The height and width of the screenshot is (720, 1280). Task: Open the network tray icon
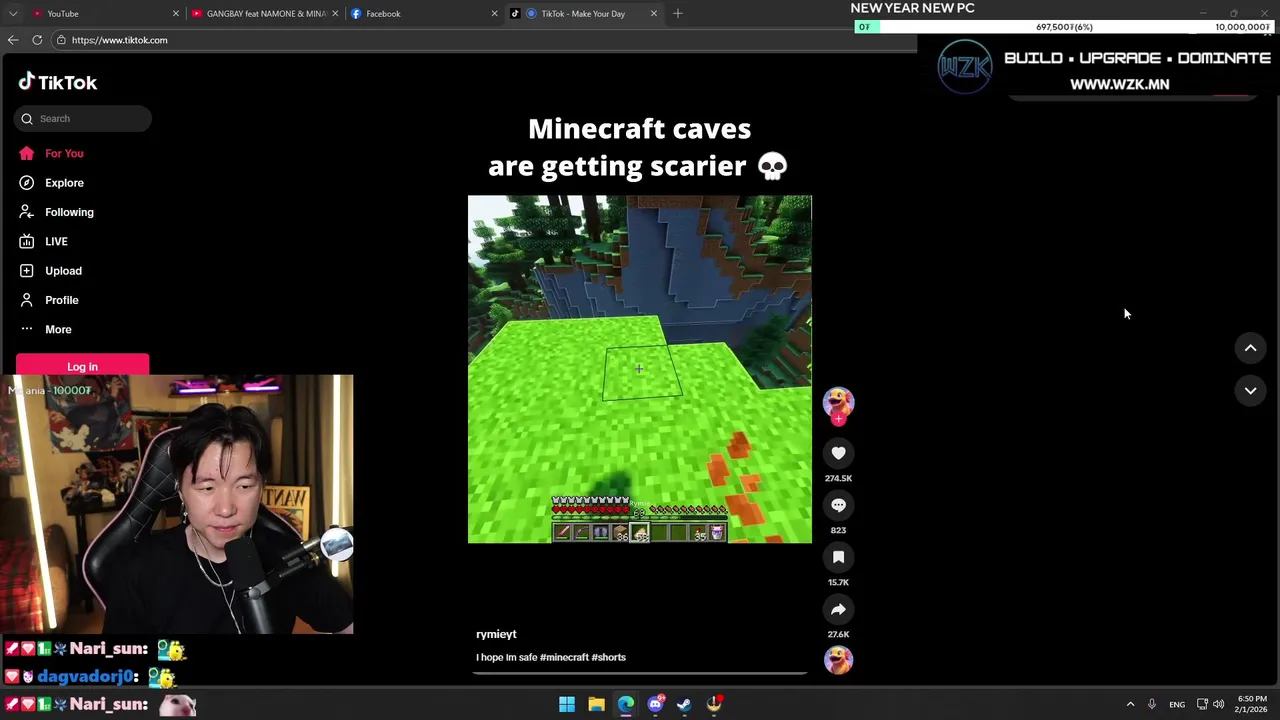tap(1203, 704)
